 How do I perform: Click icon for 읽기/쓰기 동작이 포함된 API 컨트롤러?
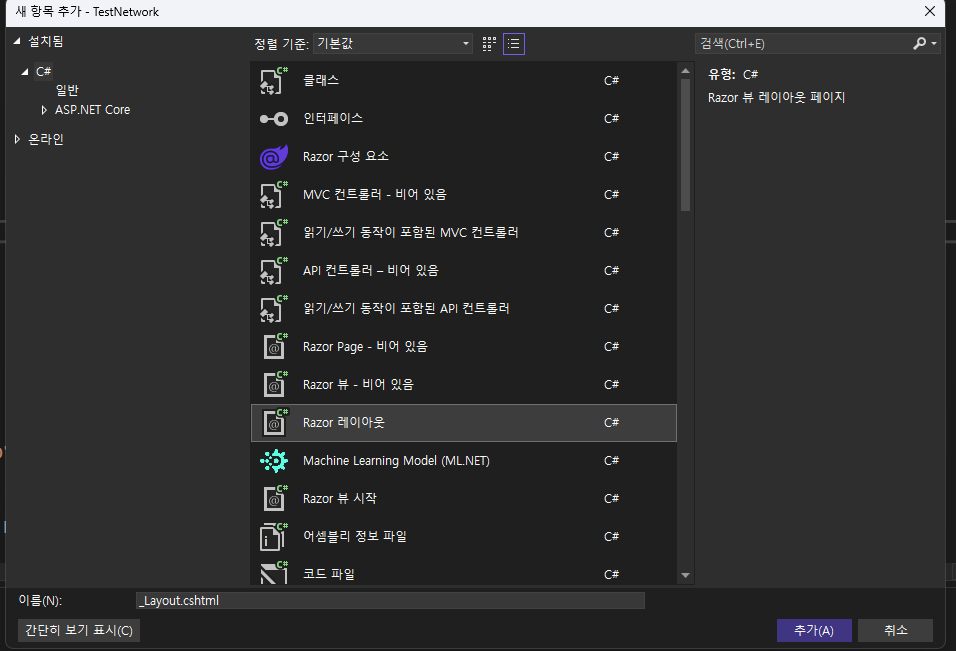[x=274, y=308]
